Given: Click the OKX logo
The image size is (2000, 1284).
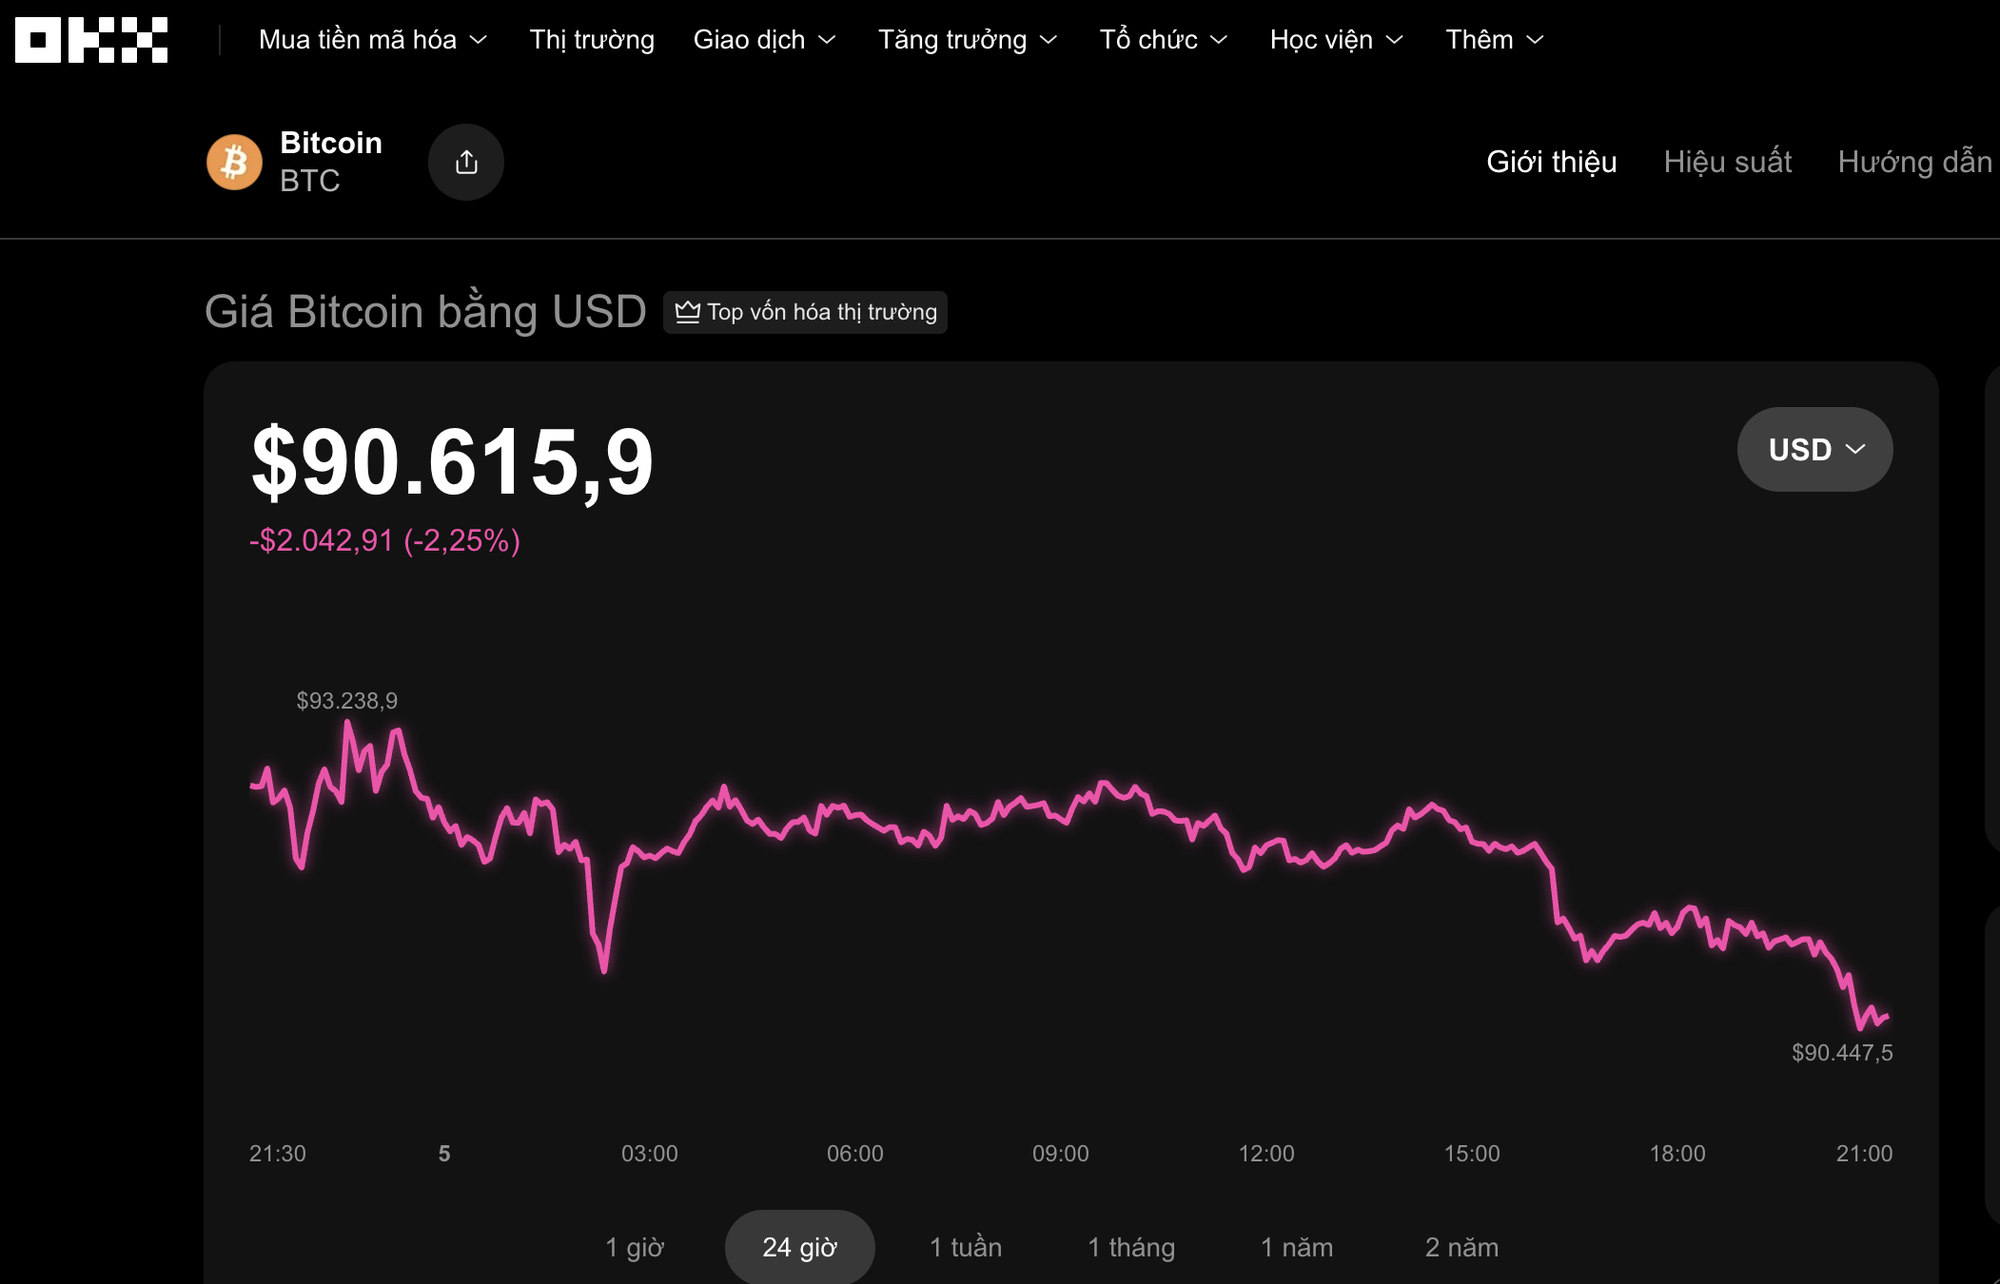Looking at the screenshot, I should tap(89, 39).
